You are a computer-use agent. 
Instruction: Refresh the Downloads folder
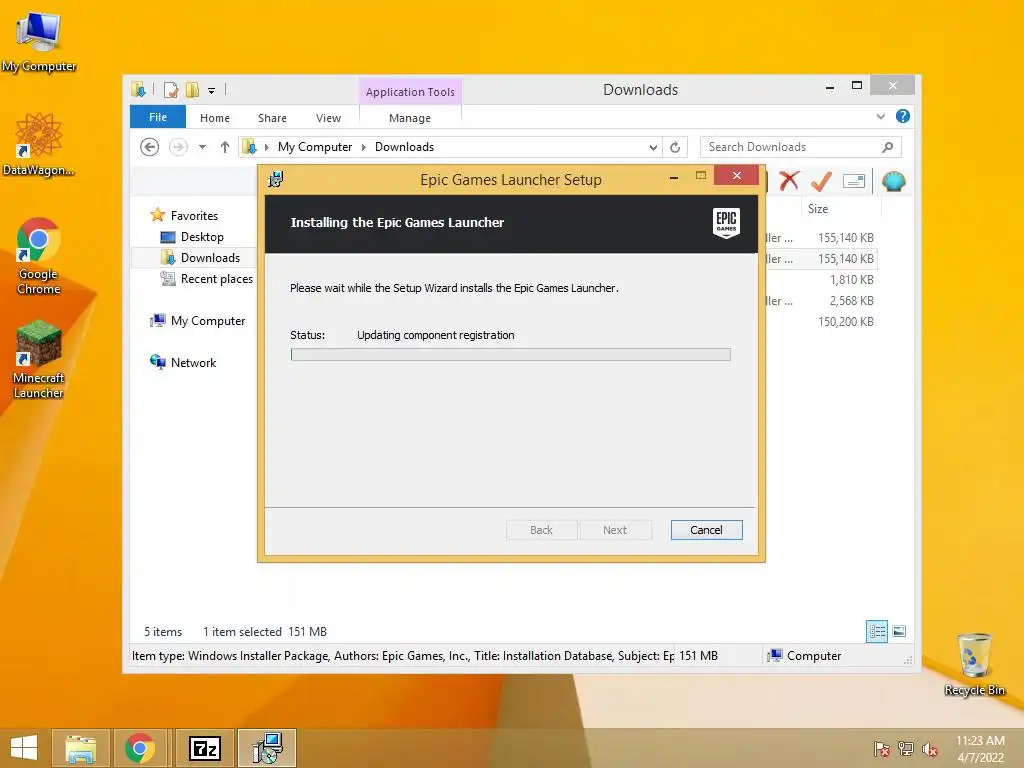click(675, 148)
